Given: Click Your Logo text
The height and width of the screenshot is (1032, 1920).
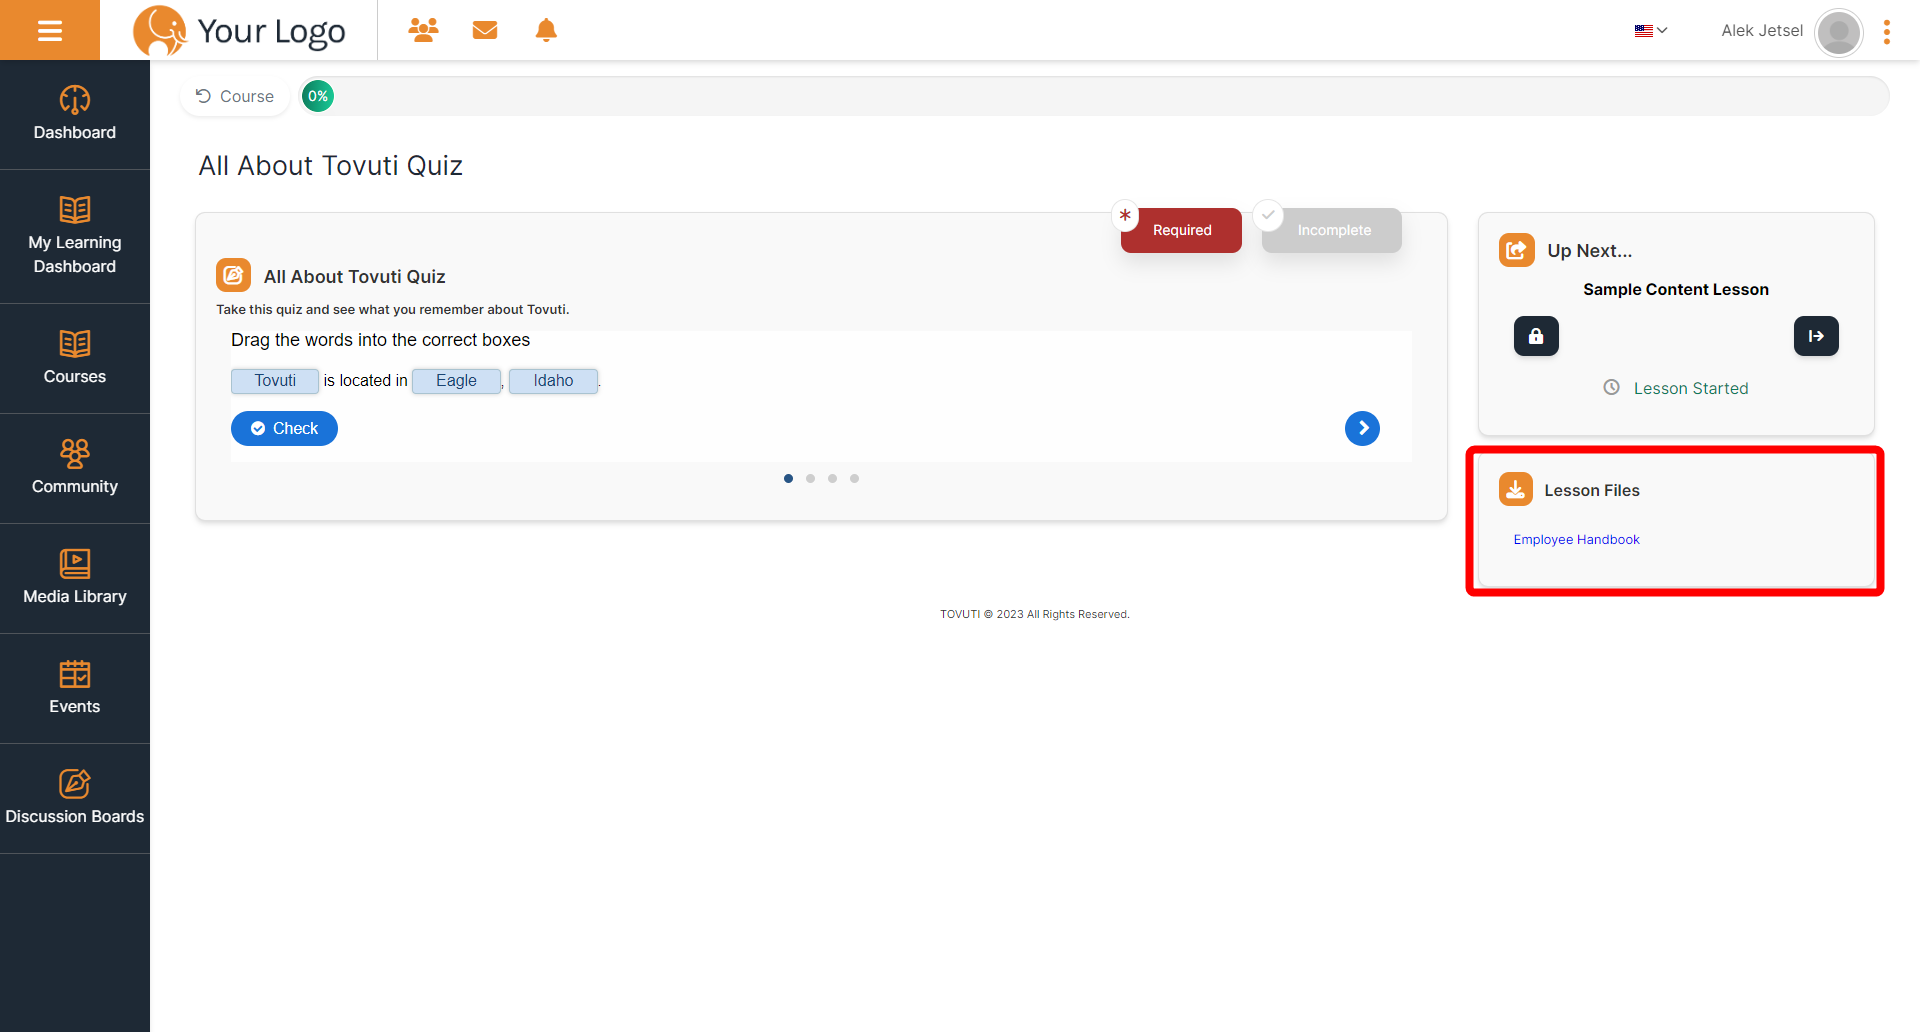Looking at the screenshot, I should [271, 32].
